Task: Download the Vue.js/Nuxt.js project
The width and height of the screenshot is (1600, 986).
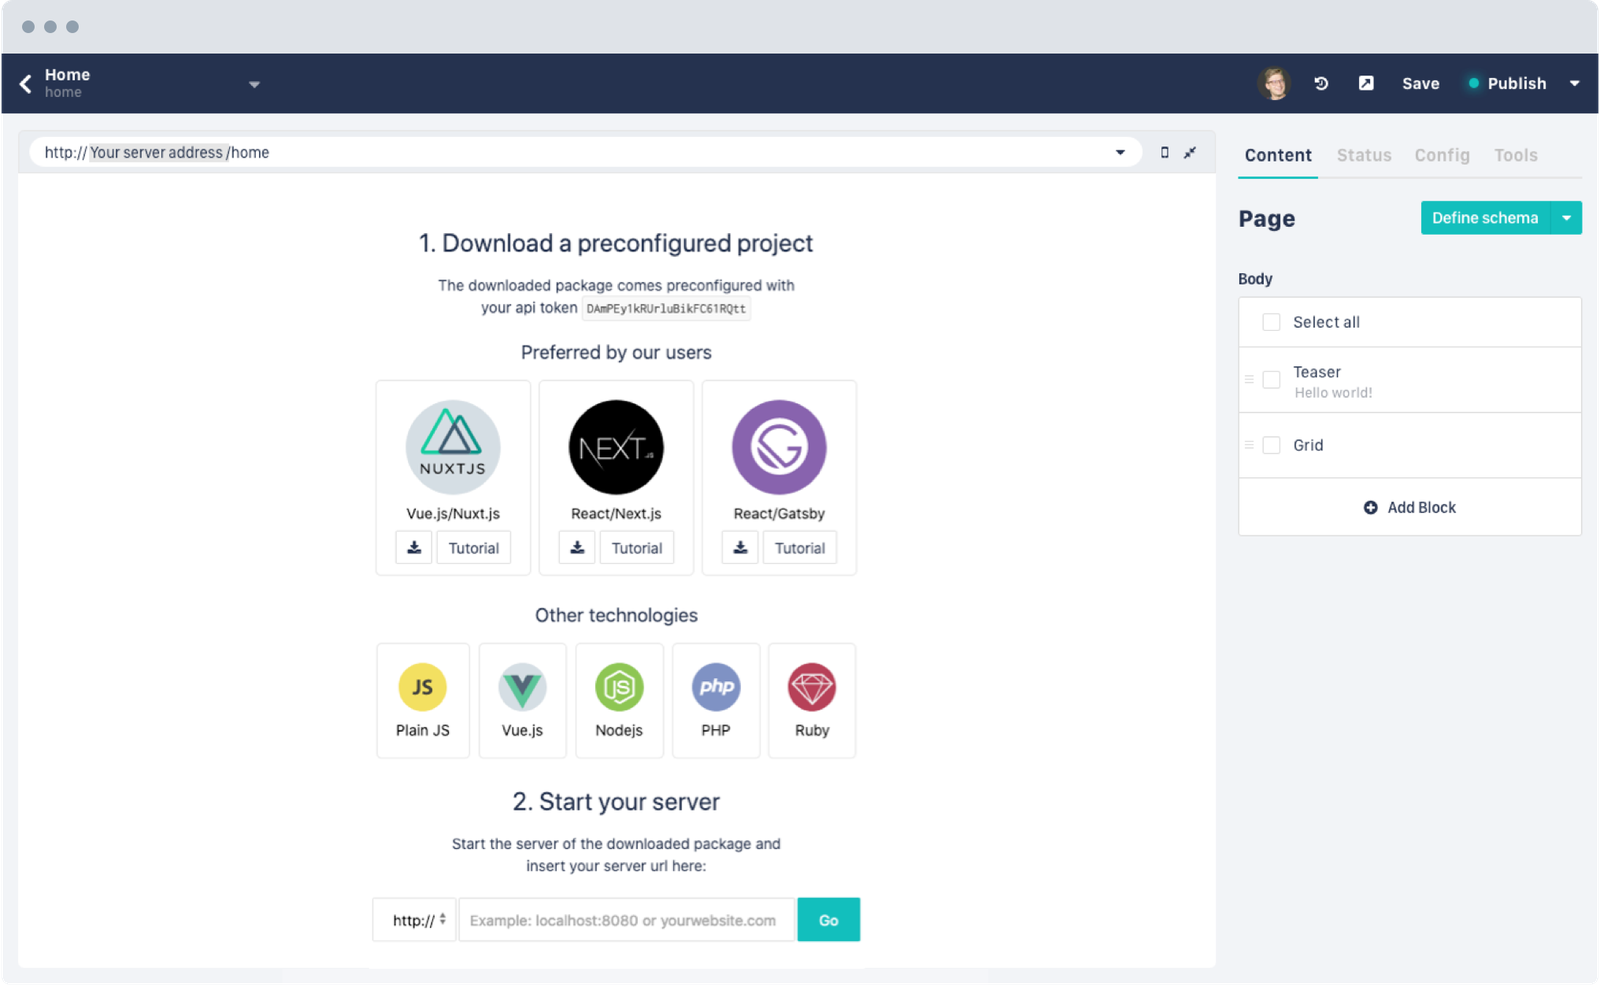Action: [414, 548]
